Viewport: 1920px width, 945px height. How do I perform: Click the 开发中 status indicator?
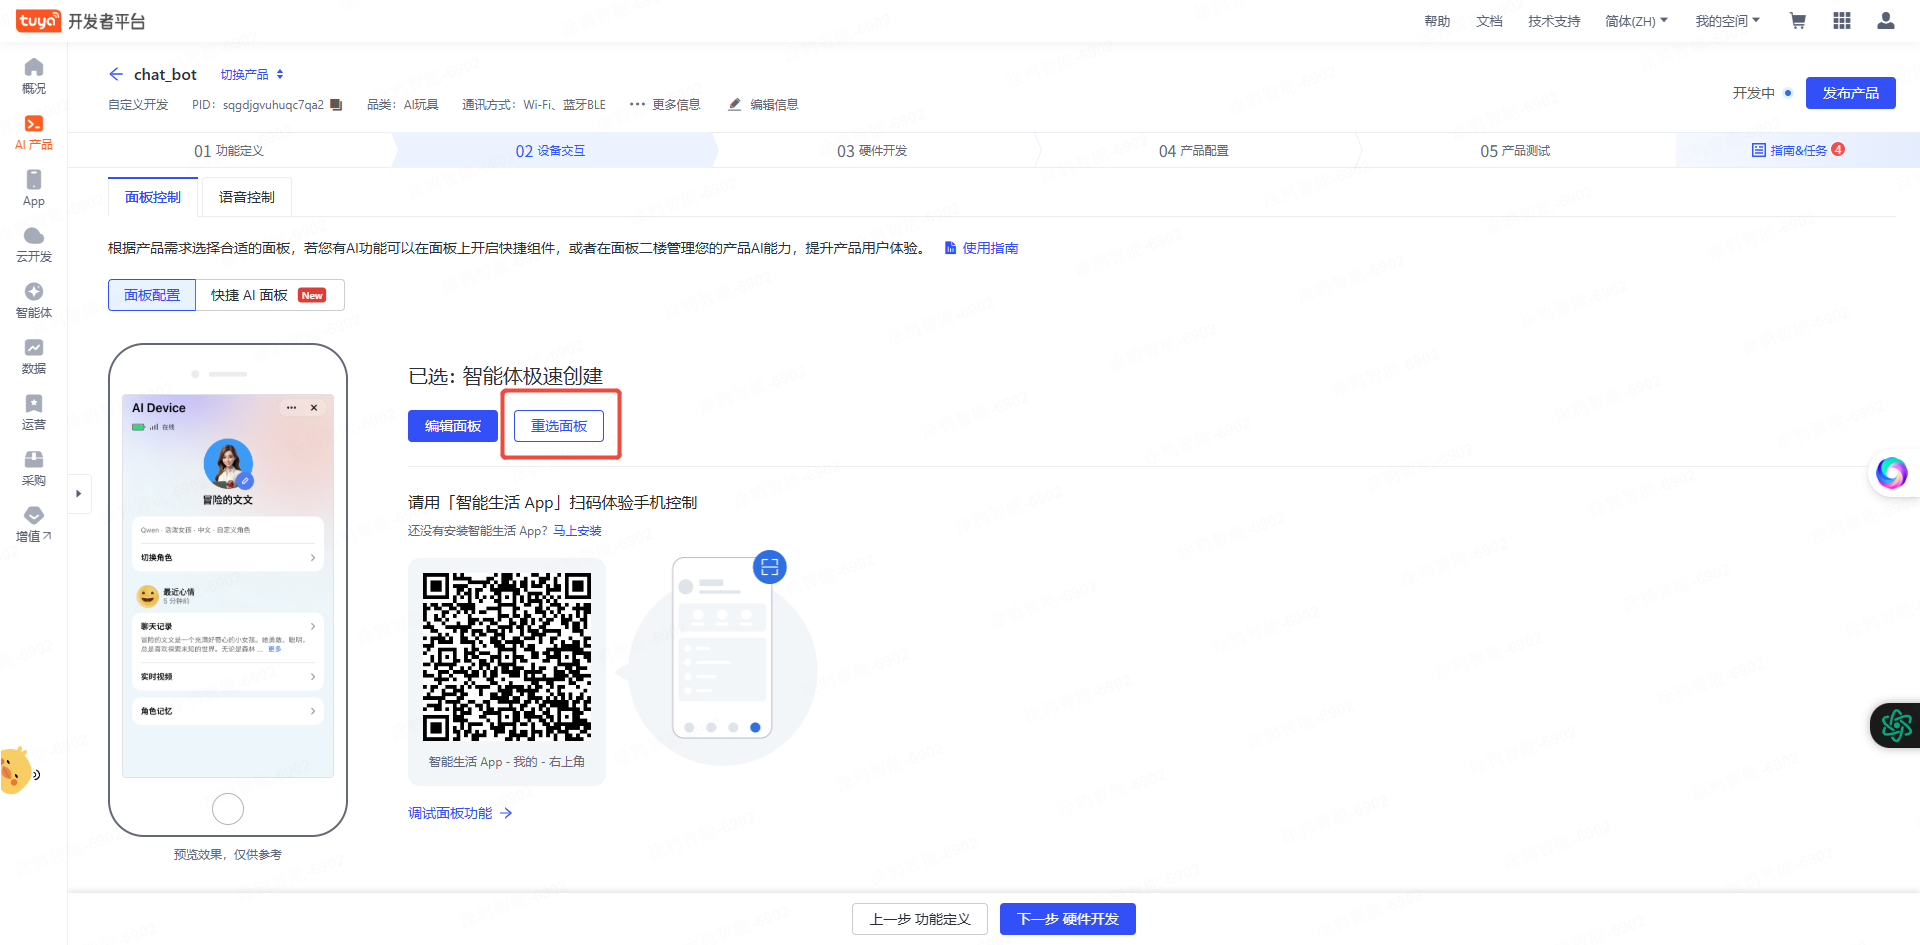1762,93
